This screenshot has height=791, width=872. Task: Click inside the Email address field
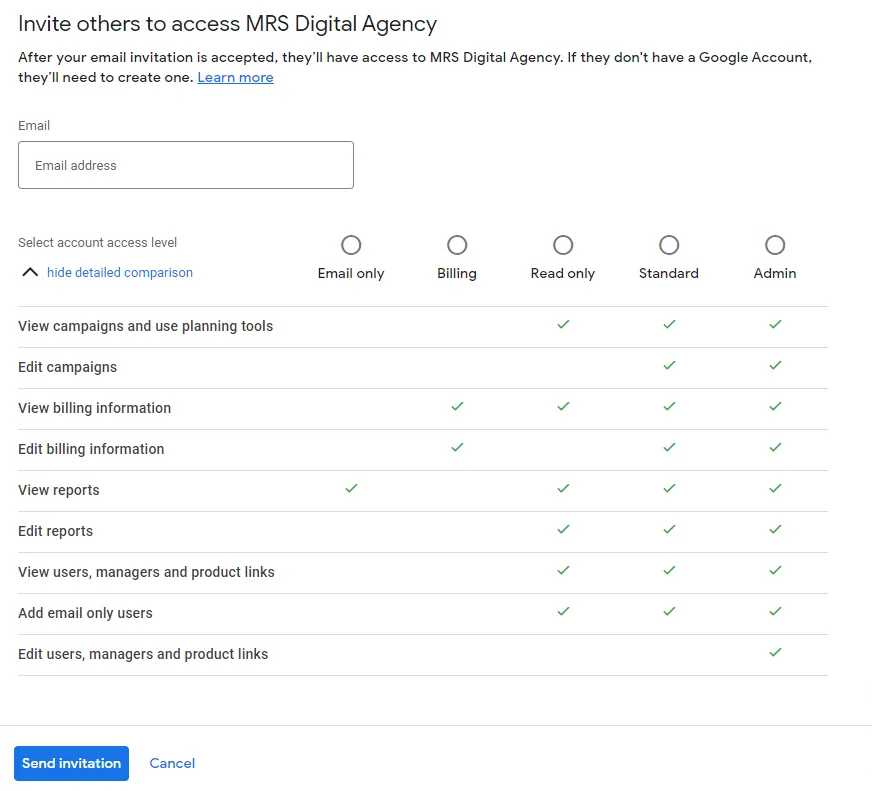click(x=185, y=164)
